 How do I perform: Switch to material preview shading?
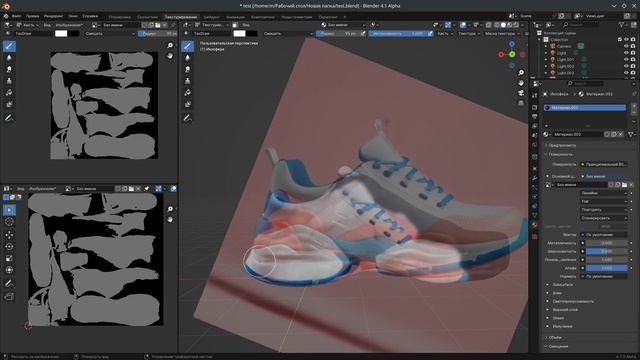pos(510,25)
